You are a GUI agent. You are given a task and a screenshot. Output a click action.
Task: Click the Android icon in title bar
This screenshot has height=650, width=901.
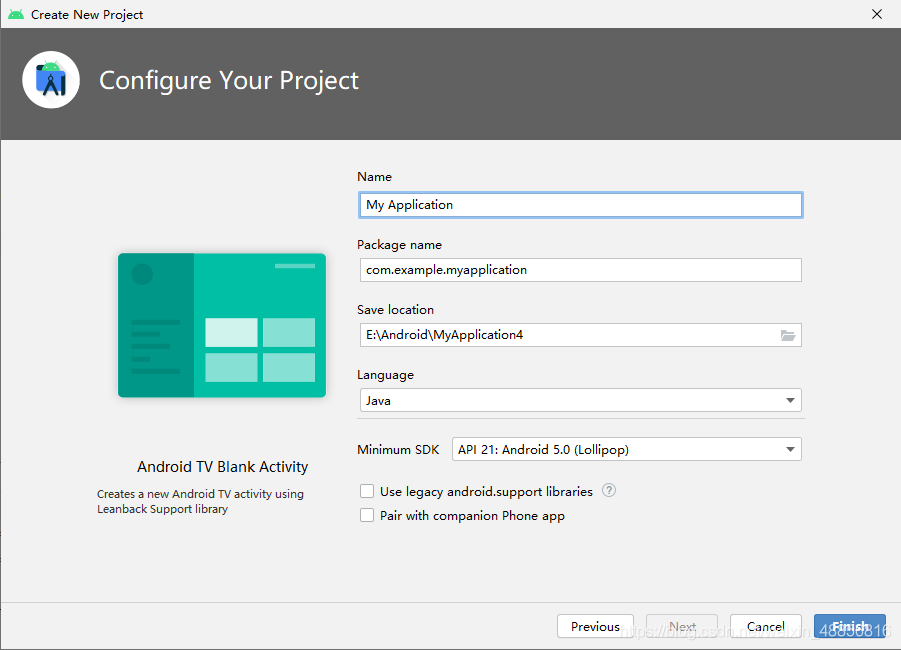tap(16, 14)
